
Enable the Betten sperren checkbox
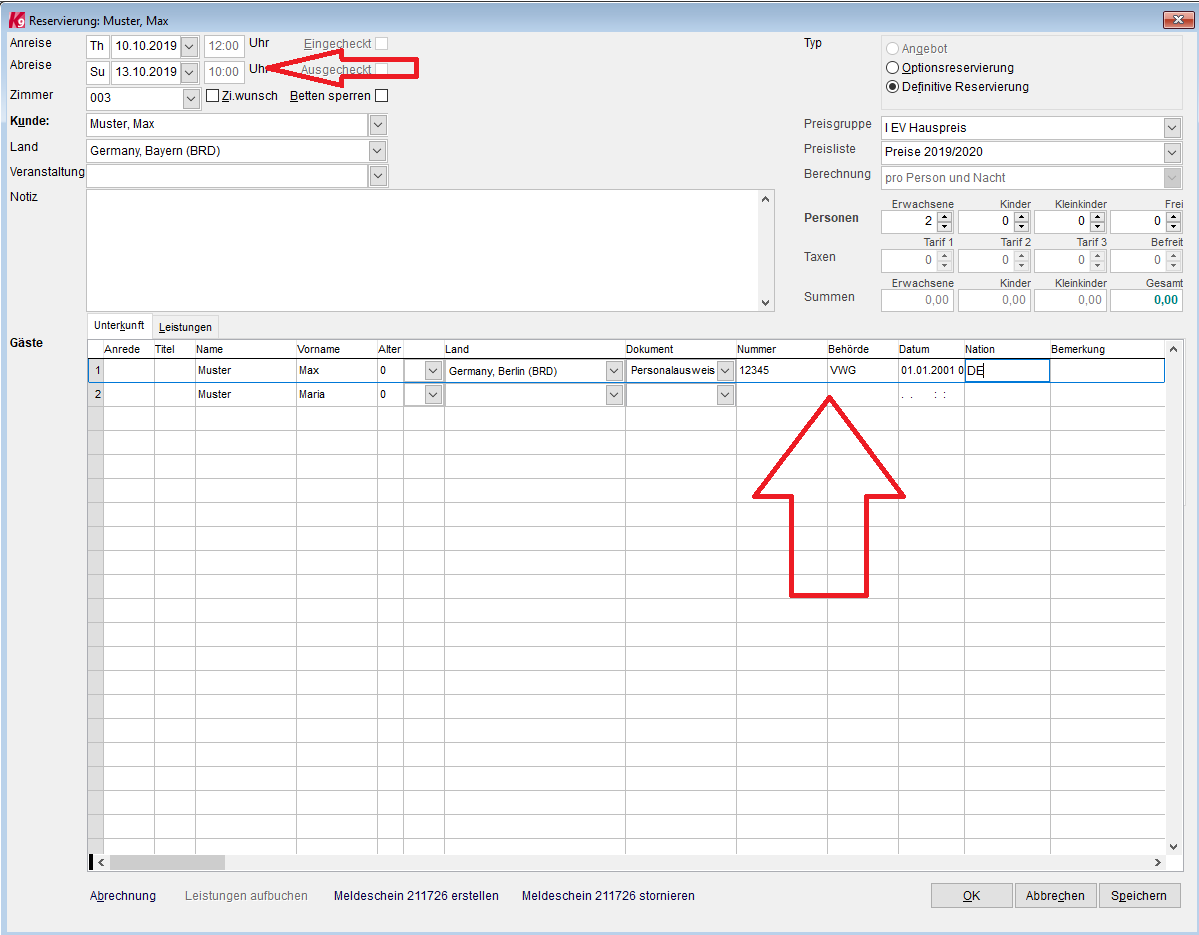pyautogui.click(x=382, y=96)
